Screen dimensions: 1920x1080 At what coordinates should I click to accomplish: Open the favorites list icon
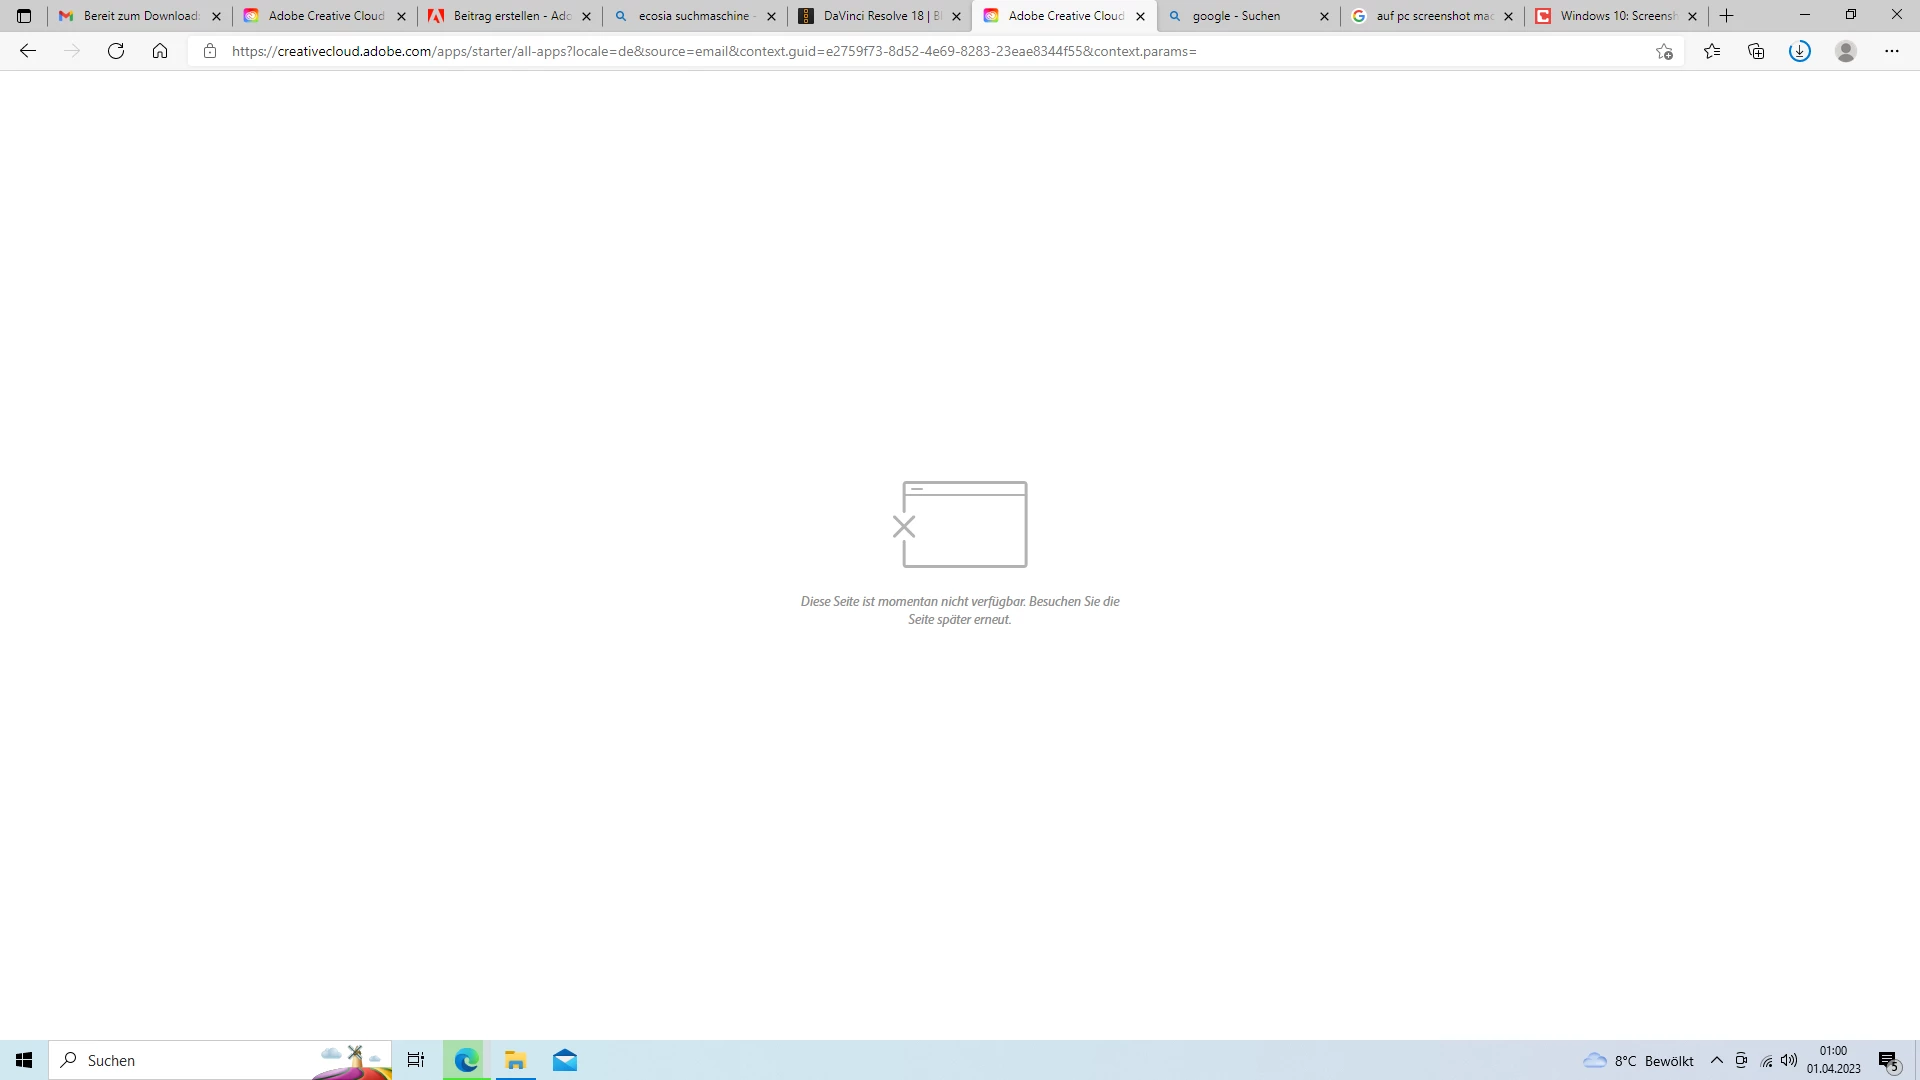1712,51
